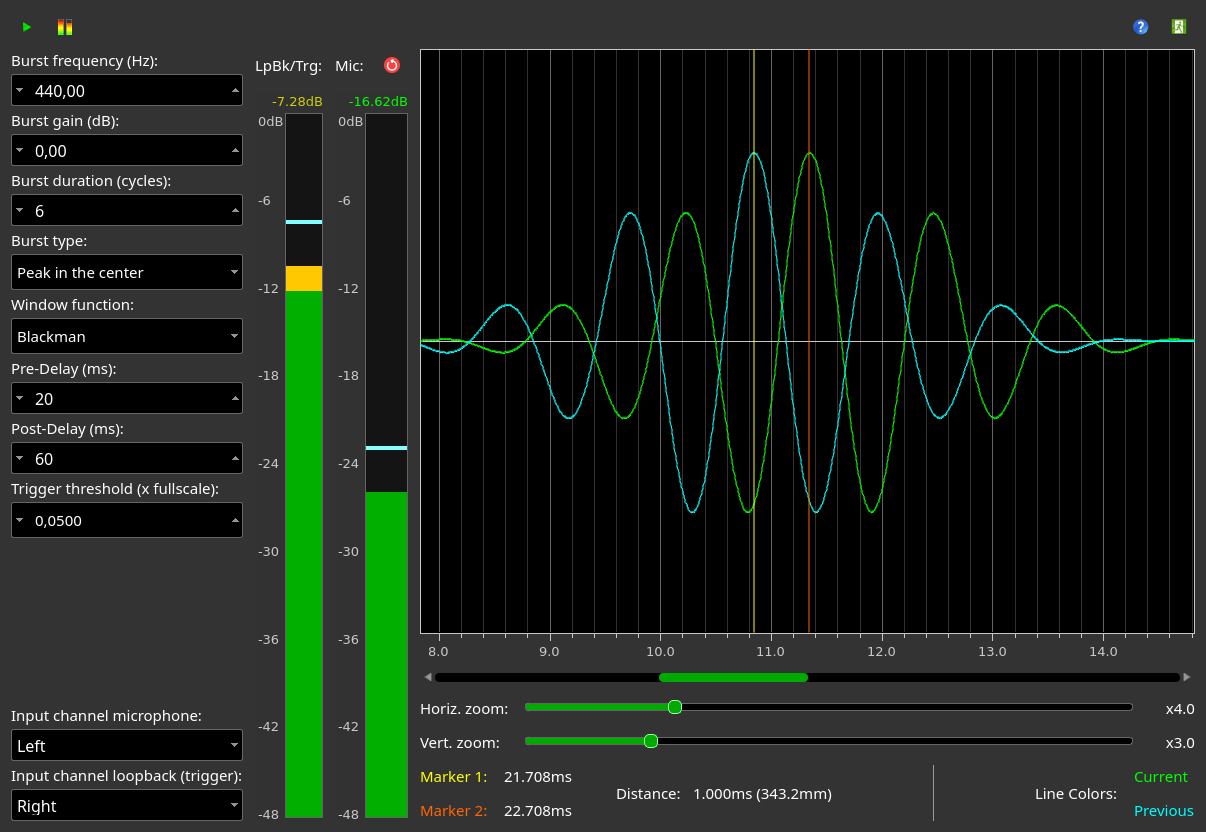Click the -7.28dB peak readout
Image resolution: width=1206 pixels, height=832 pixels.
tap(297, 101)
